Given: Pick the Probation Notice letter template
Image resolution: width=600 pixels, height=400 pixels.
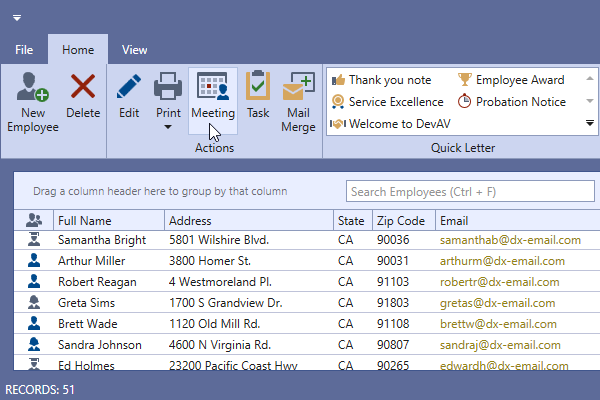Looking at the screenshot, I should coord(511,102).
